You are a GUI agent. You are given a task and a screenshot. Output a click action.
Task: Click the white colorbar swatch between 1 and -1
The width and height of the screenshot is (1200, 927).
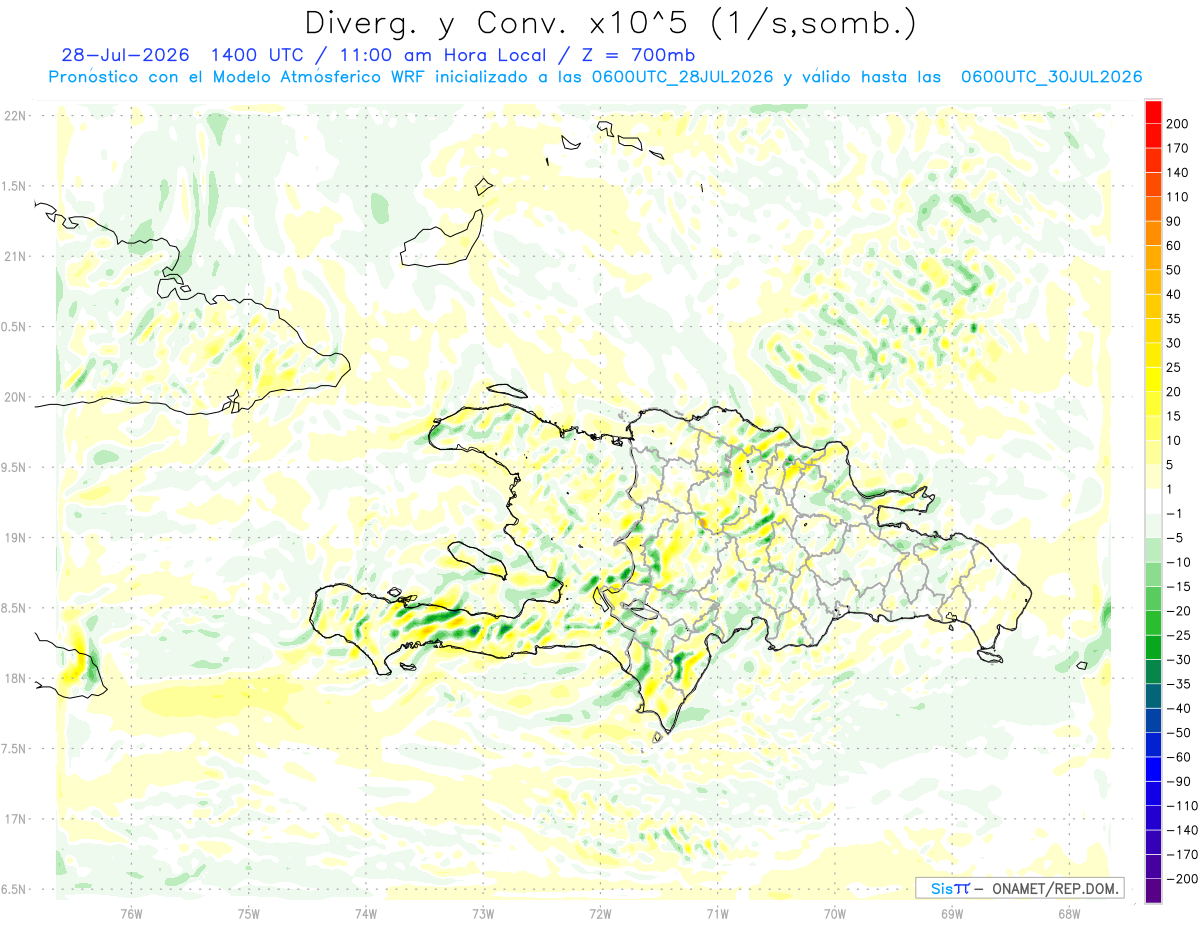pyautogui.click(x=1153, y=501)
